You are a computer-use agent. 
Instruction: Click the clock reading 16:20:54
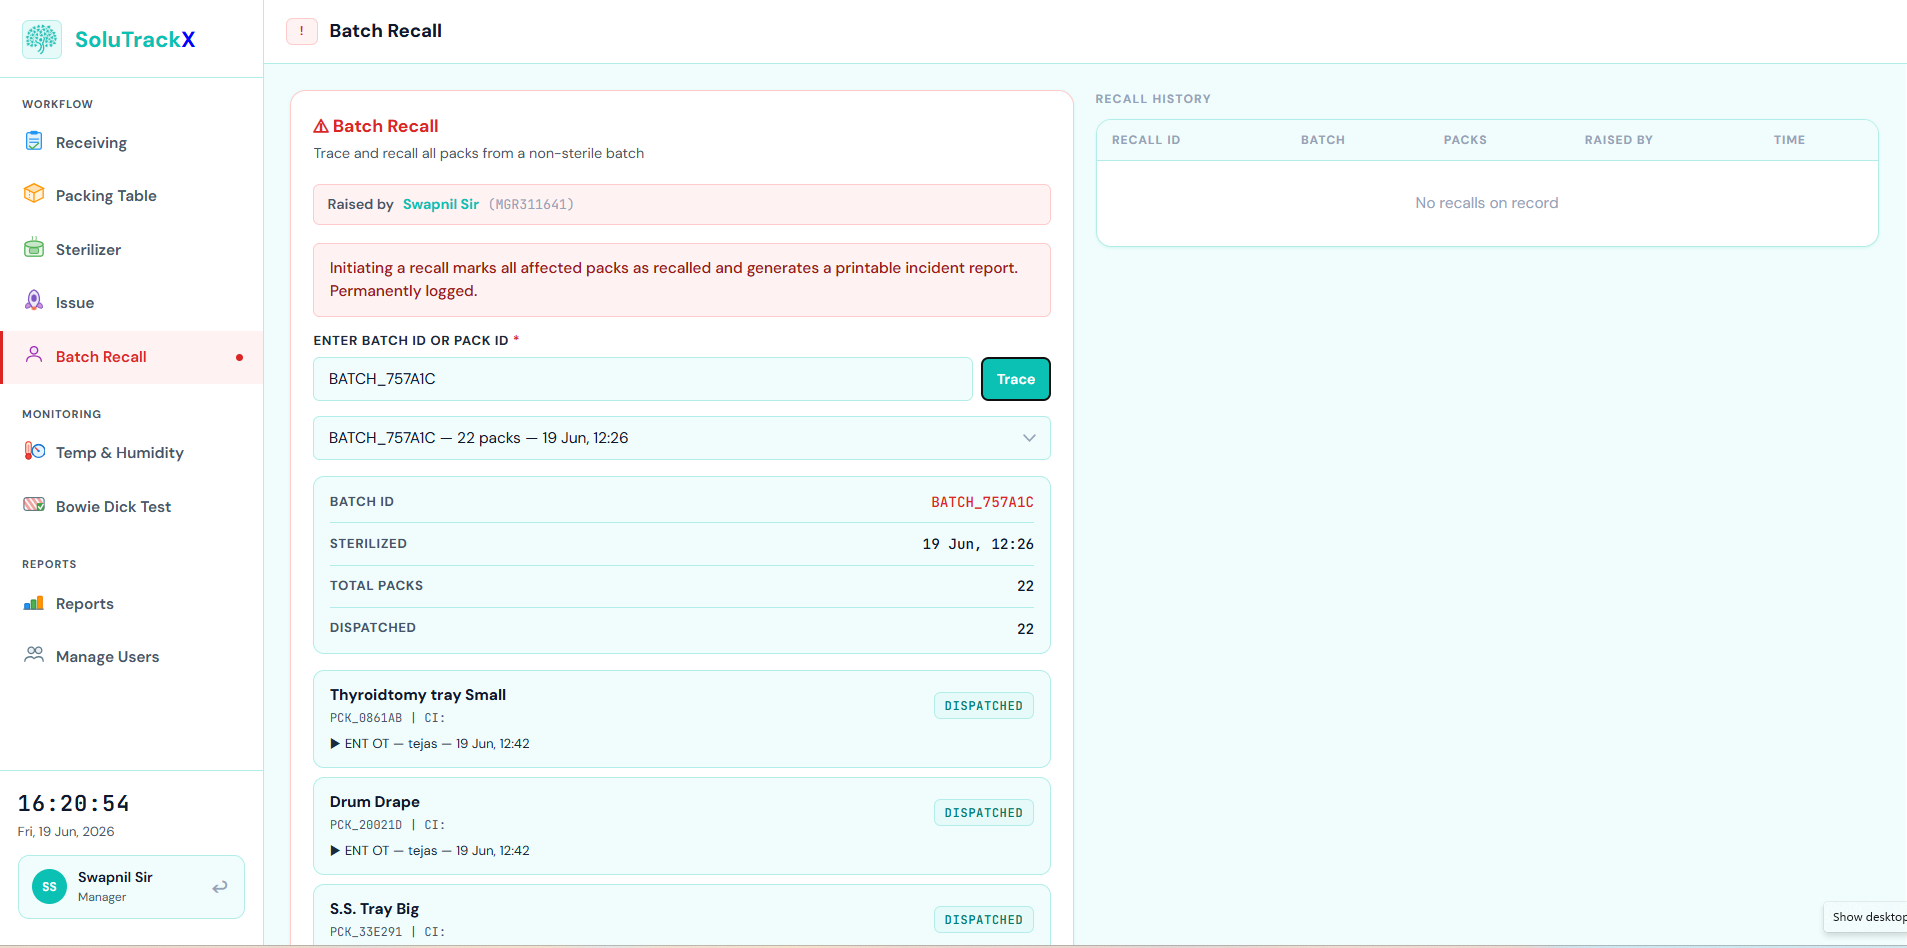[x=74, y=804]
